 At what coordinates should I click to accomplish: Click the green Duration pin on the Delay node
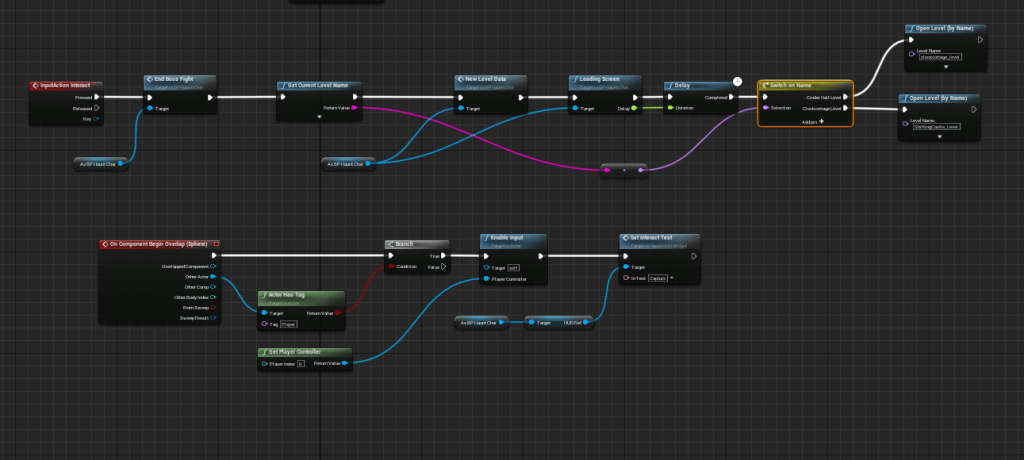click(x=672, y=107)
